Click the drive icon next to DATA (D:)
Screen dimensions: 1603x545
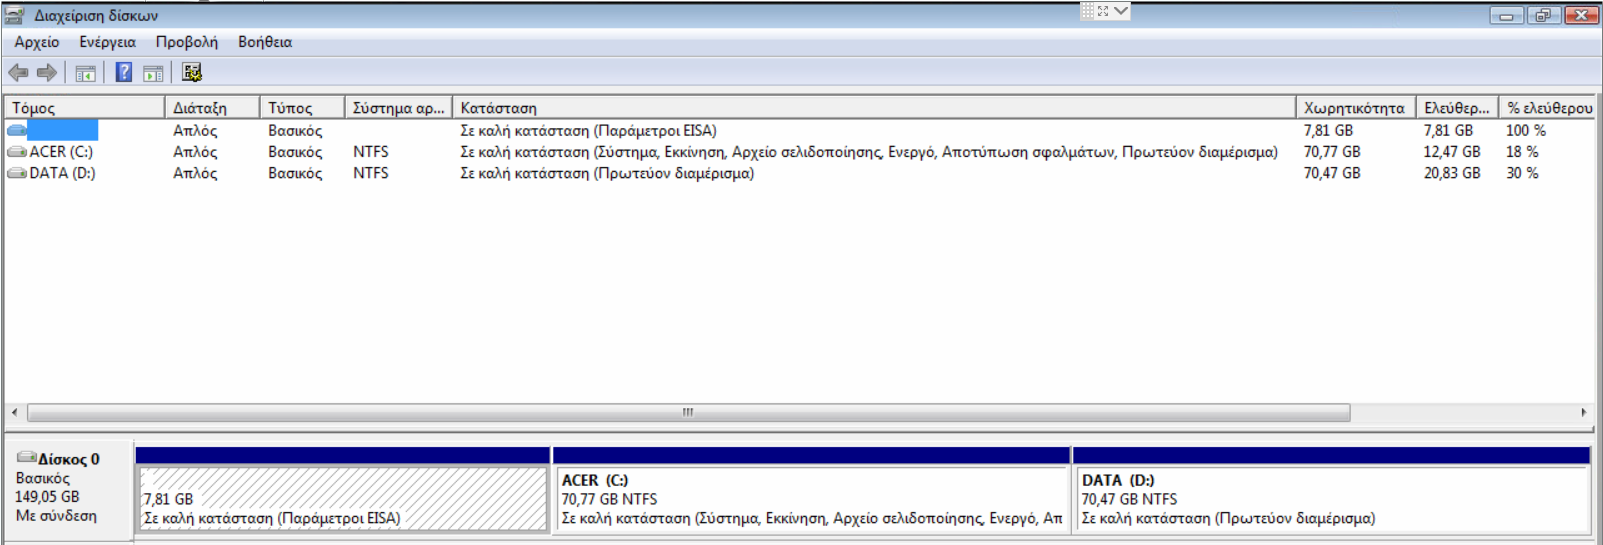(x=17, y=173)
